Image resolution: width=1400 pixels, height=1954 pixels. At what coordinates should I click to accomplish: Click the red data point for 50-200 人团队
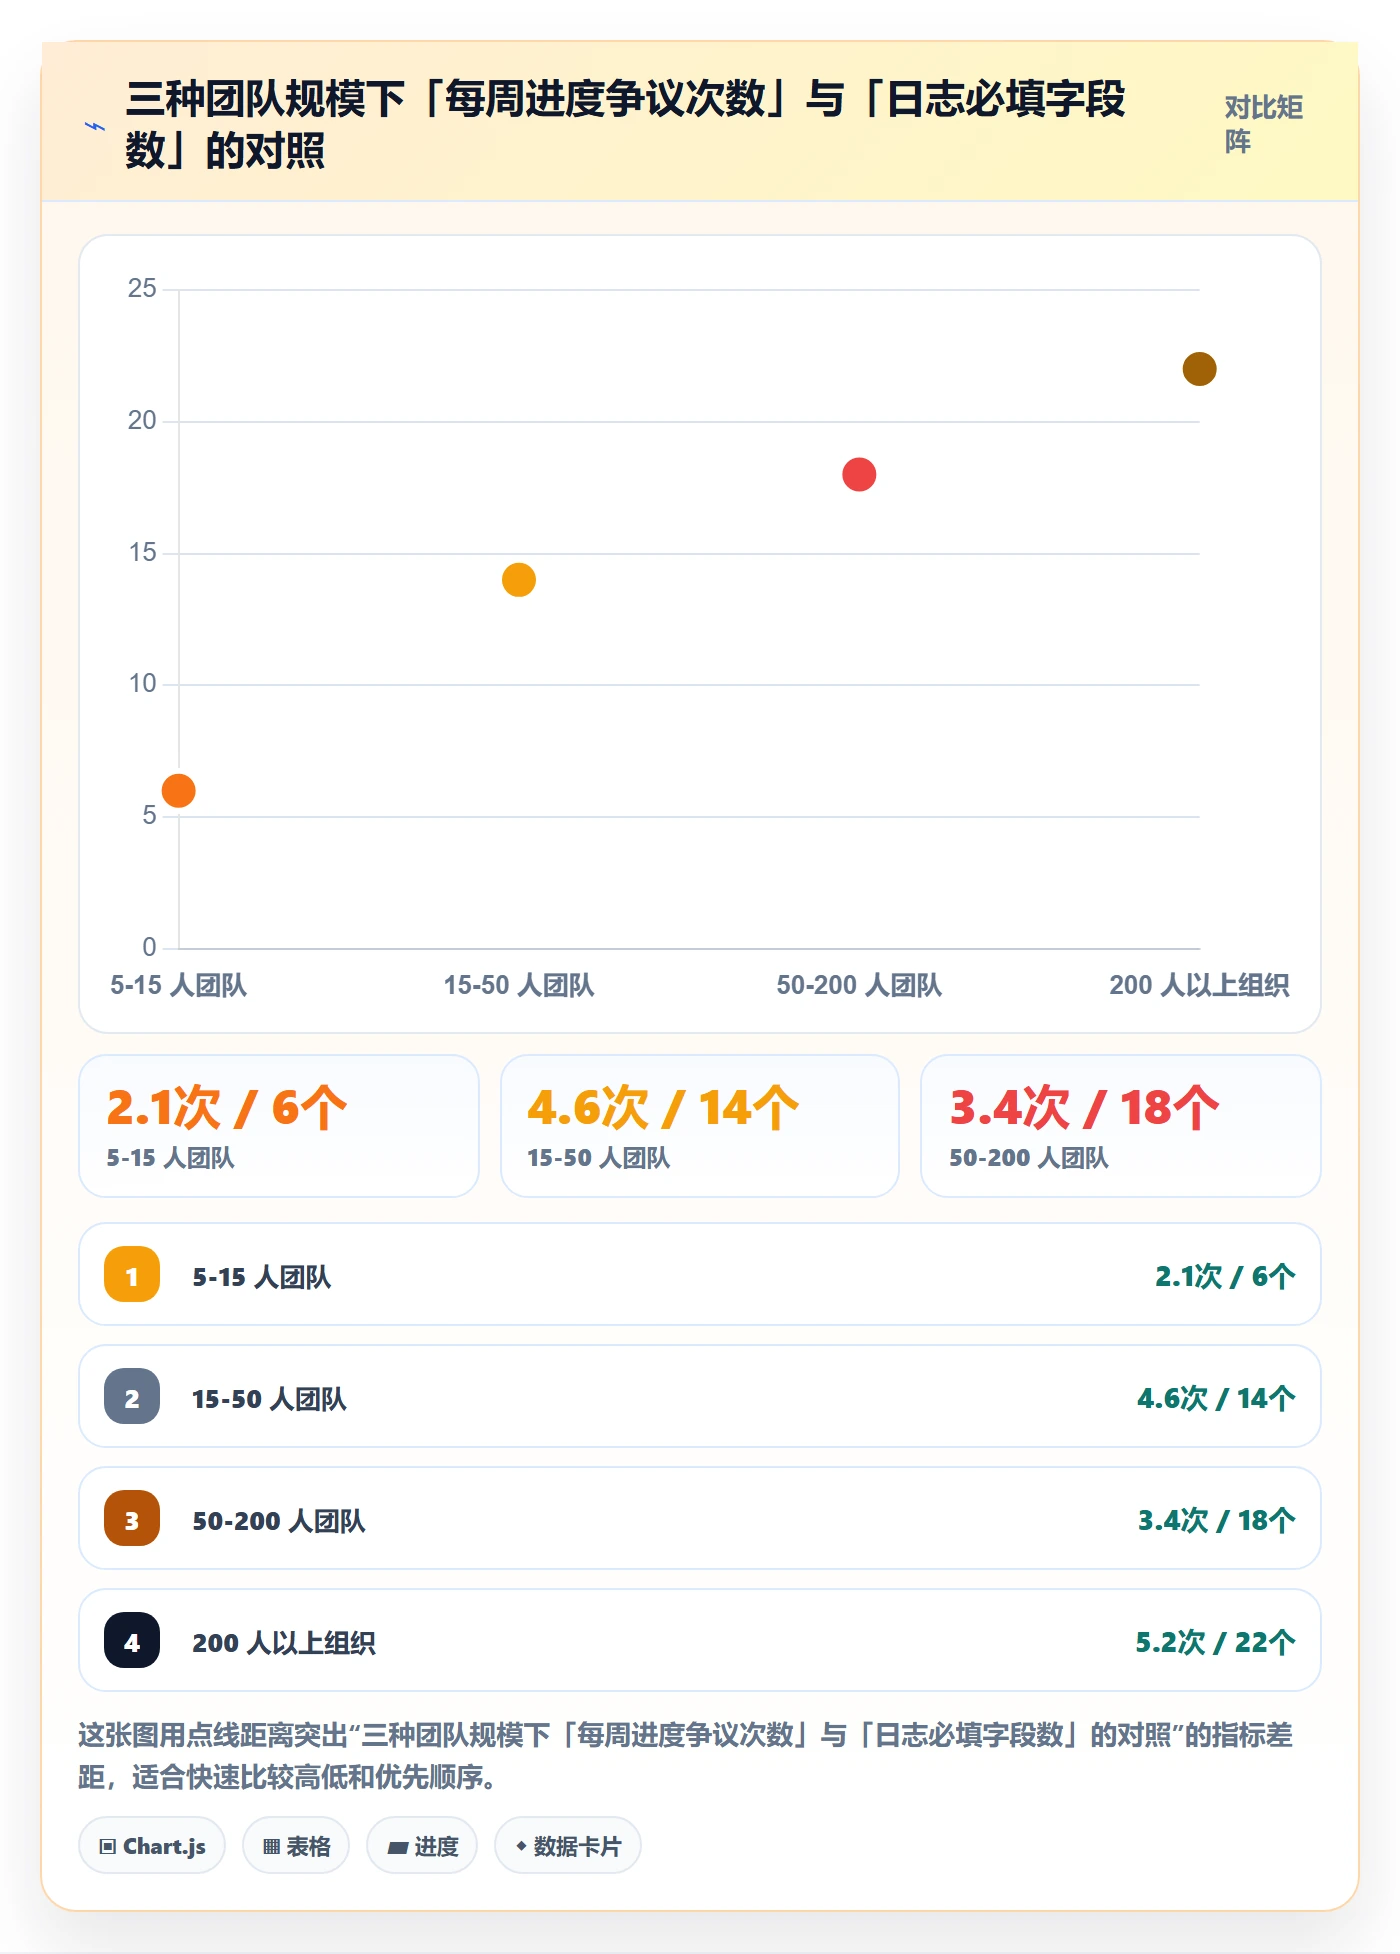tap(859, 474)
